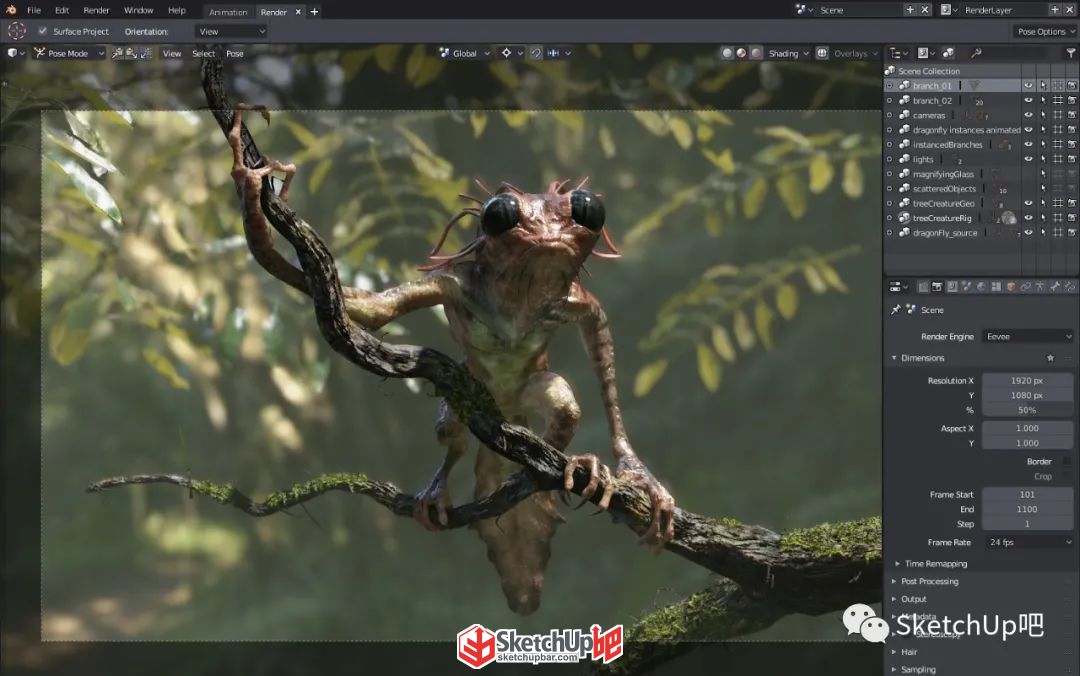Click the outliner search wrench icon
The height and width of the screenshot is (676, 1080).
tap(976, 53)
